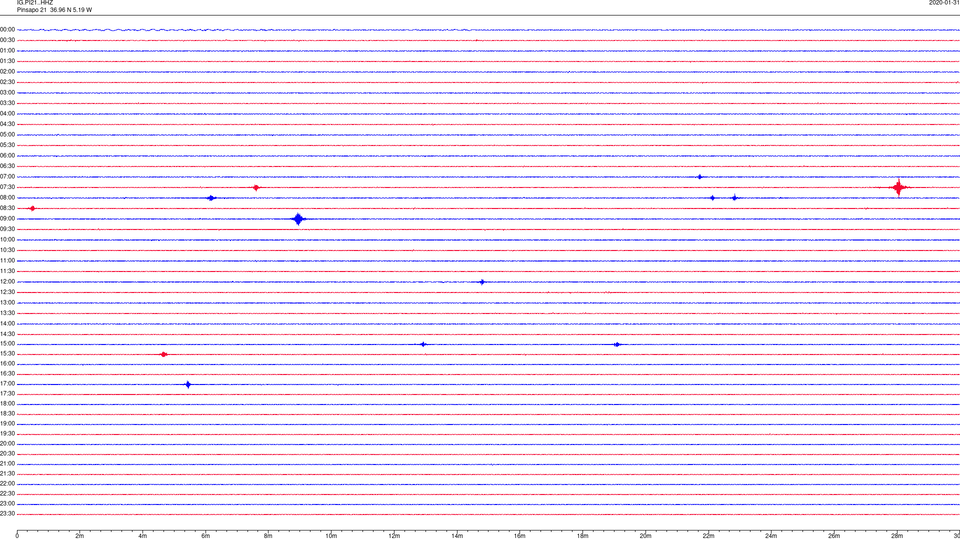Click the 20:00 time label
Screen dimensions: 960x540
[7, 444]
